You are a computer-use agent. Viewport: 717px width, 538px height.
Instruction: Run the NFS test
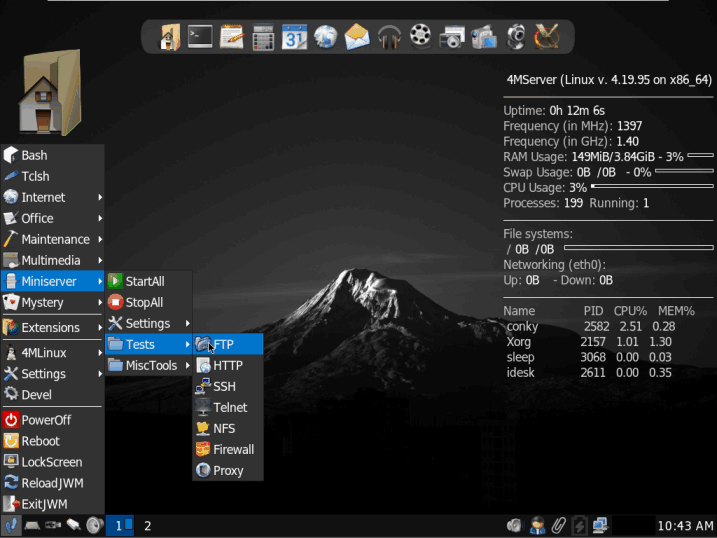point(228,429)
